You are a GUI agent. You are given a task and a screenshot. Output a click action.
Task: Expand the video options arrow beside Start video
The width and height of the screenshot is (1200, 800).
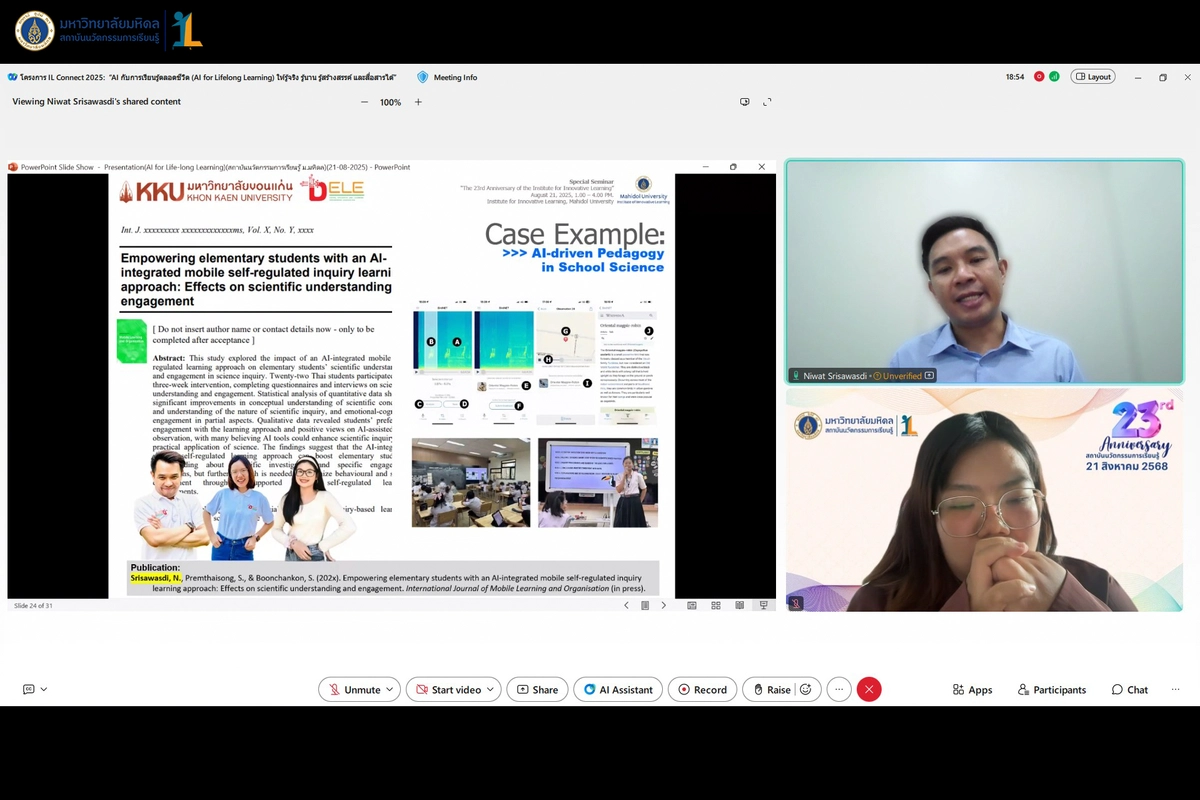click(491, 689)
